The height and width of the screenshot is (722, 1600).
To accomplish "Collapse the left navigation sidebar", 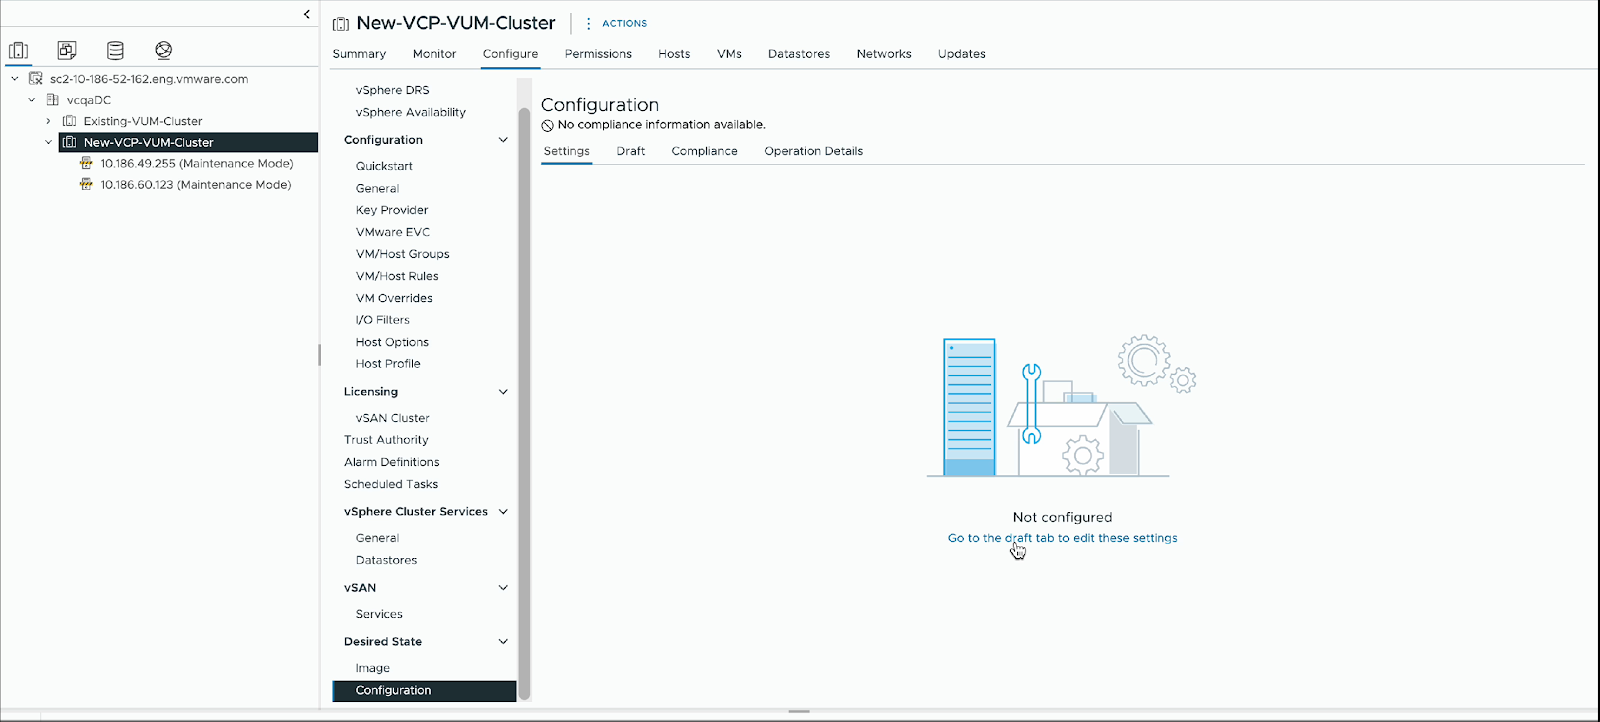I will pos(306,14).
